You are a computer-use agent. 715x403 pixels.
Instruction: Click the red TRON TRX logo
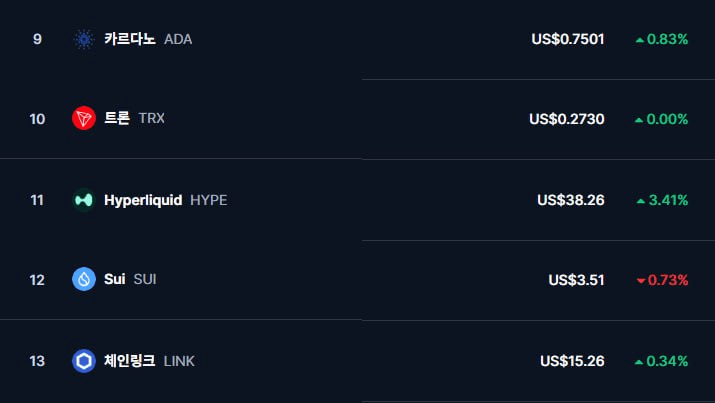(x=84, y=118)
